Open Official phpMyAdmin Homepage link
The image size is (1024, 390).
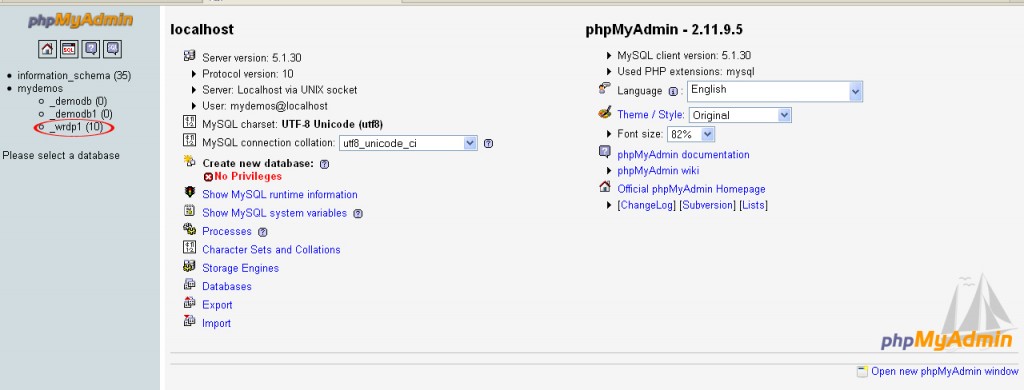[691, 189]
